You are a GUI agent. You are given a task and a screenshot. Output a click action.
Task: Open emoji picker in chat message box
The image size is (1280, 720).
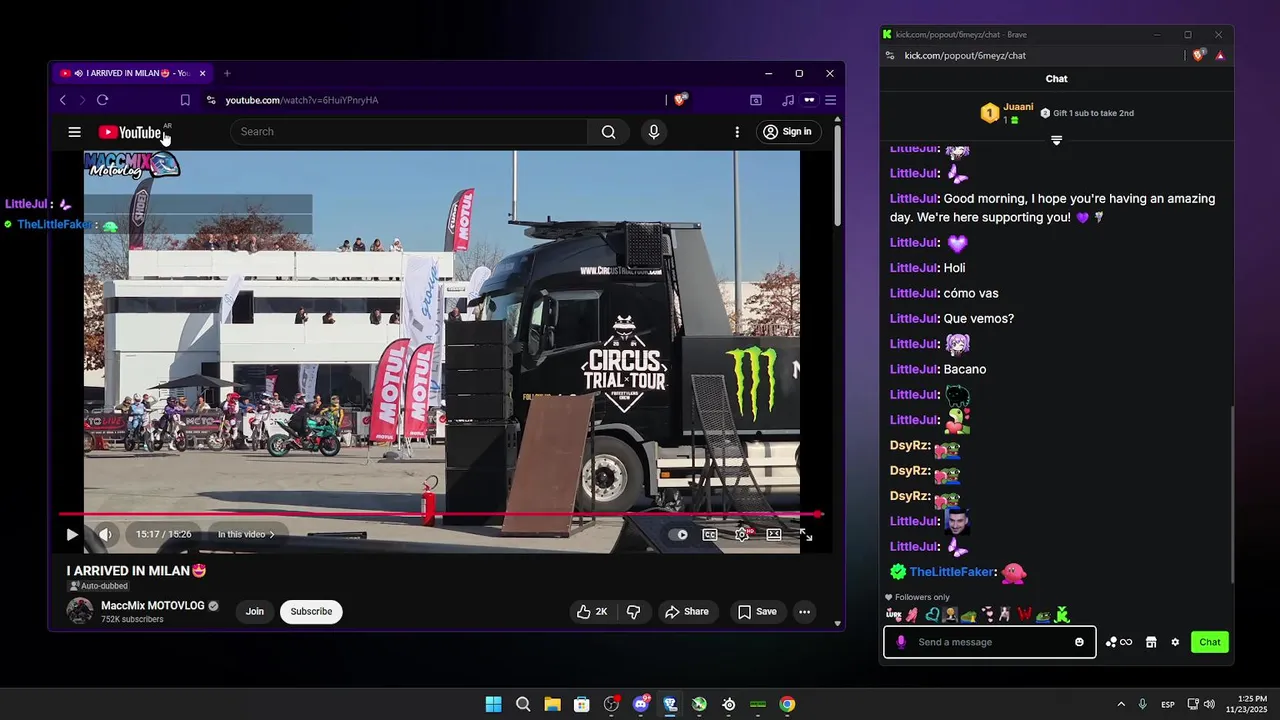point(1079,642)
